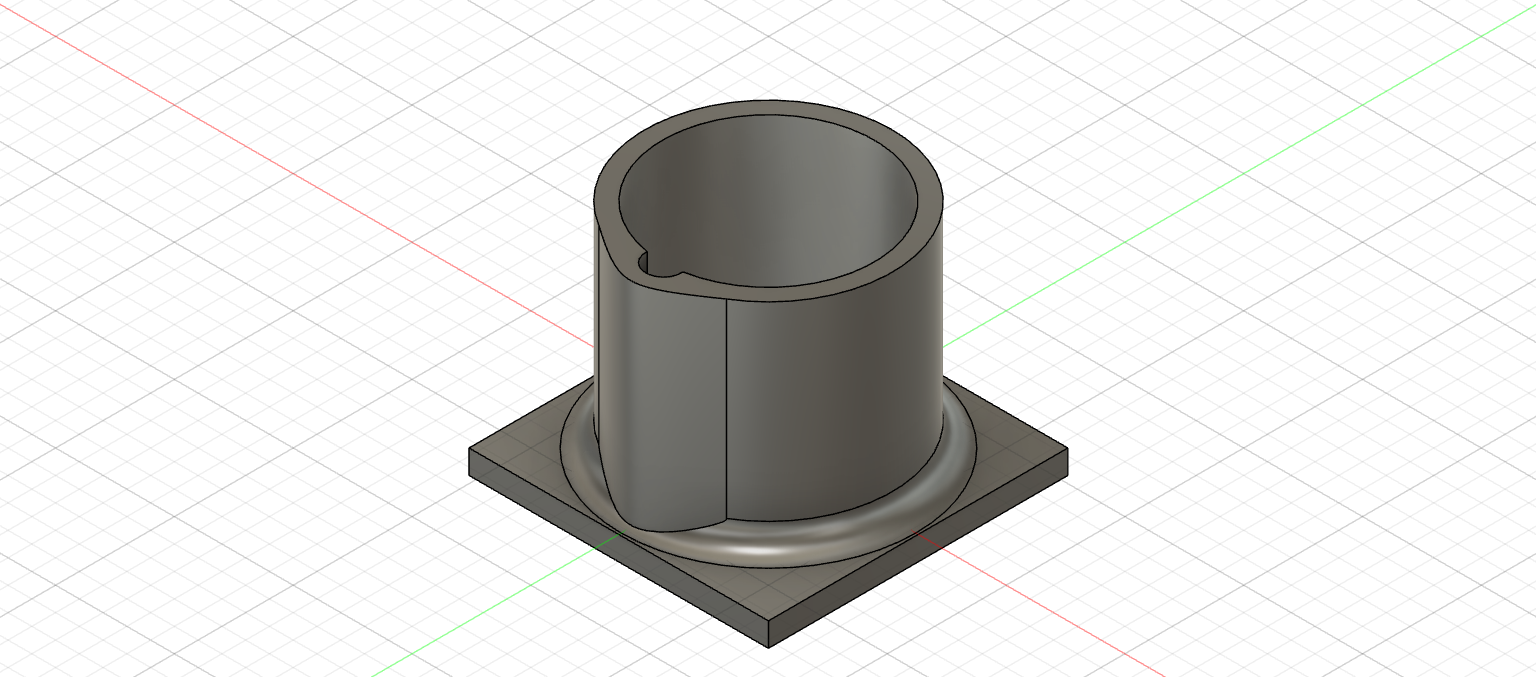Click the rightmost corner of the base plate
Screen dimensions: 1536x677
pyautogui.click(x=1066, y=451)
